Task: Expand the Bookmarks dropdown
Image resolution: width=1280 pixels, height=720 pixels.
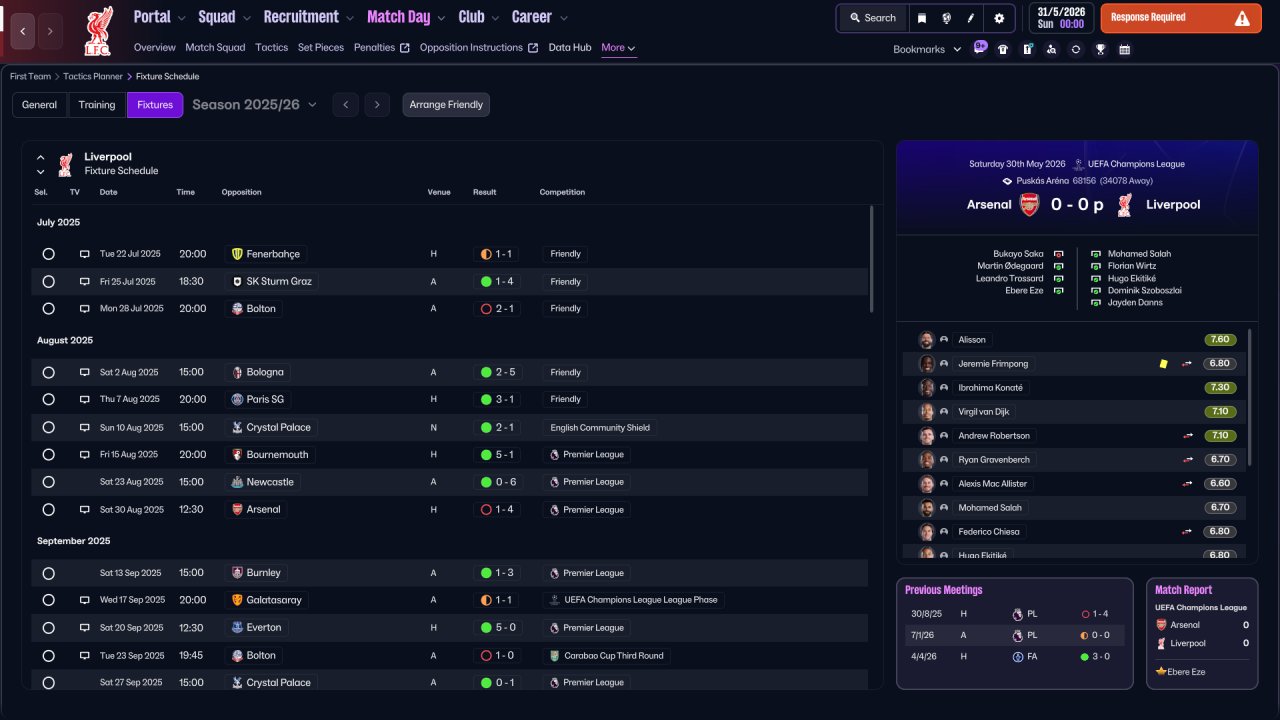Action: 927,49
